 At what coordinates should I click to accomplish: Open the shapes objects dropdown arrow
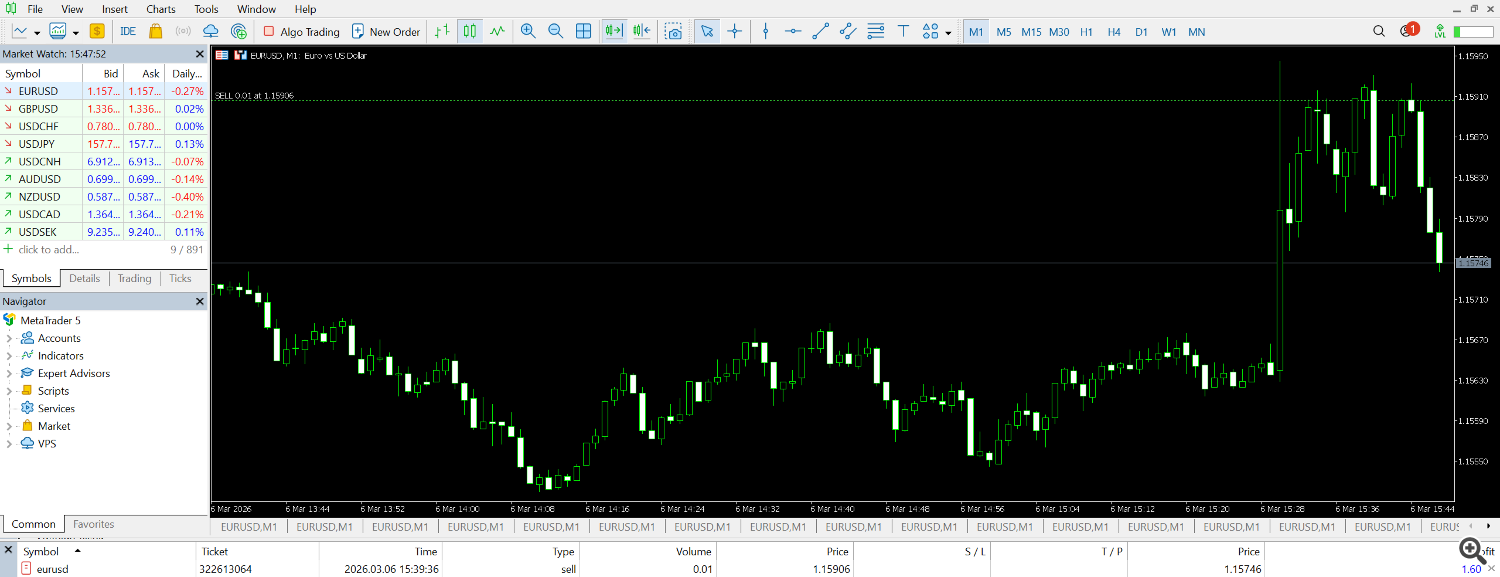click(948, 32)
